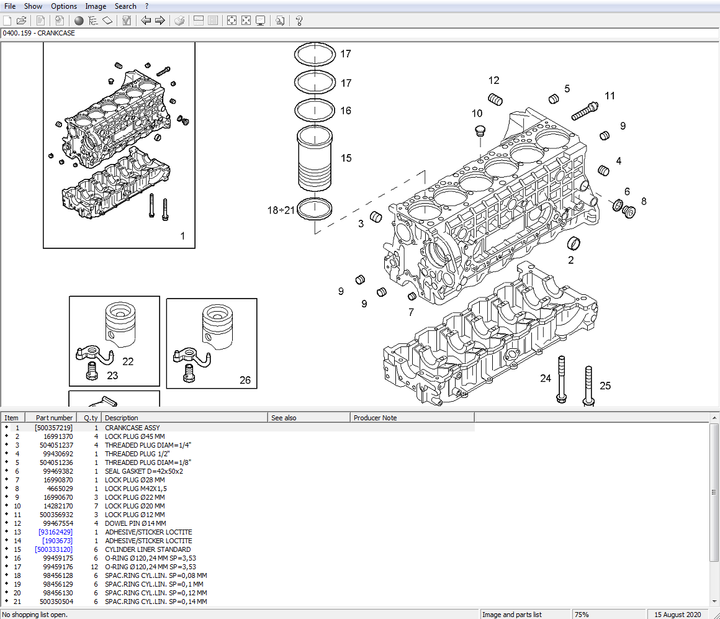The height and width of the screenshot is (619, 720).
Task: Select the DOWEL PIN Ø14 MM row
Action: point(238,523)
